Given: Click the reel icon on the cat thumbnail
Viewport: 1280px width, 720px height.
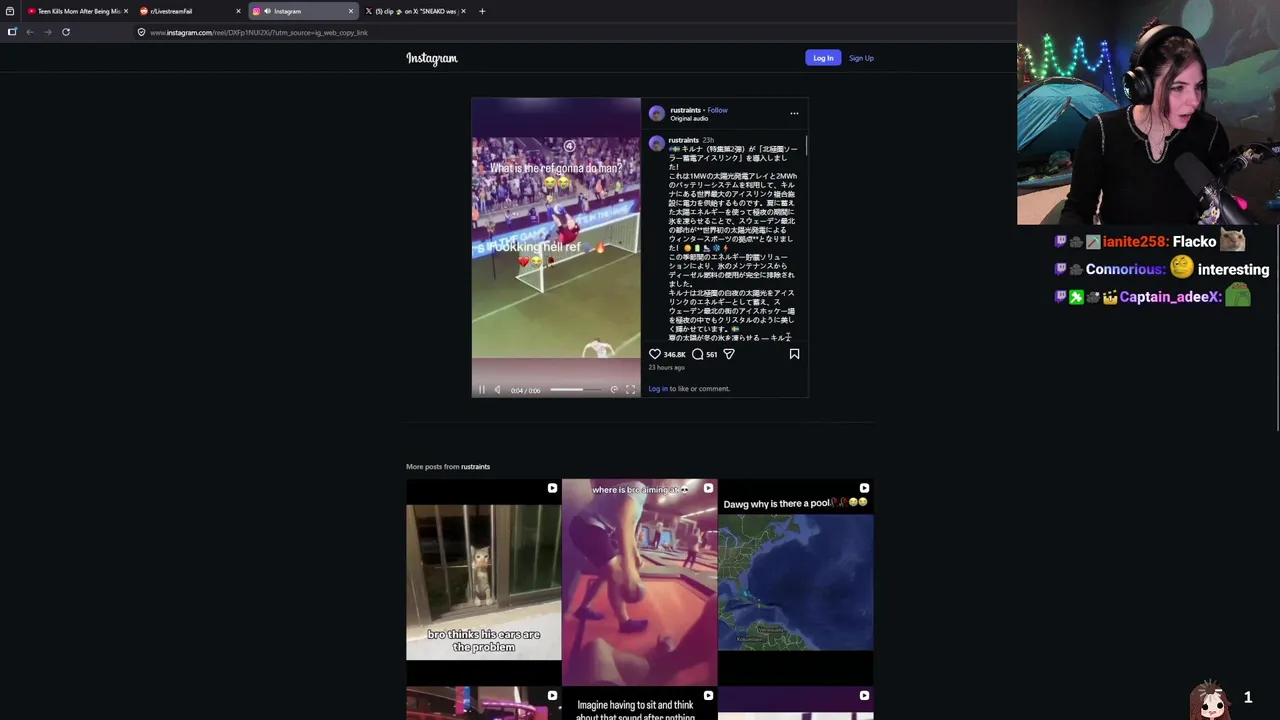Looking at the screenshot, I should [x=552, y=488].
